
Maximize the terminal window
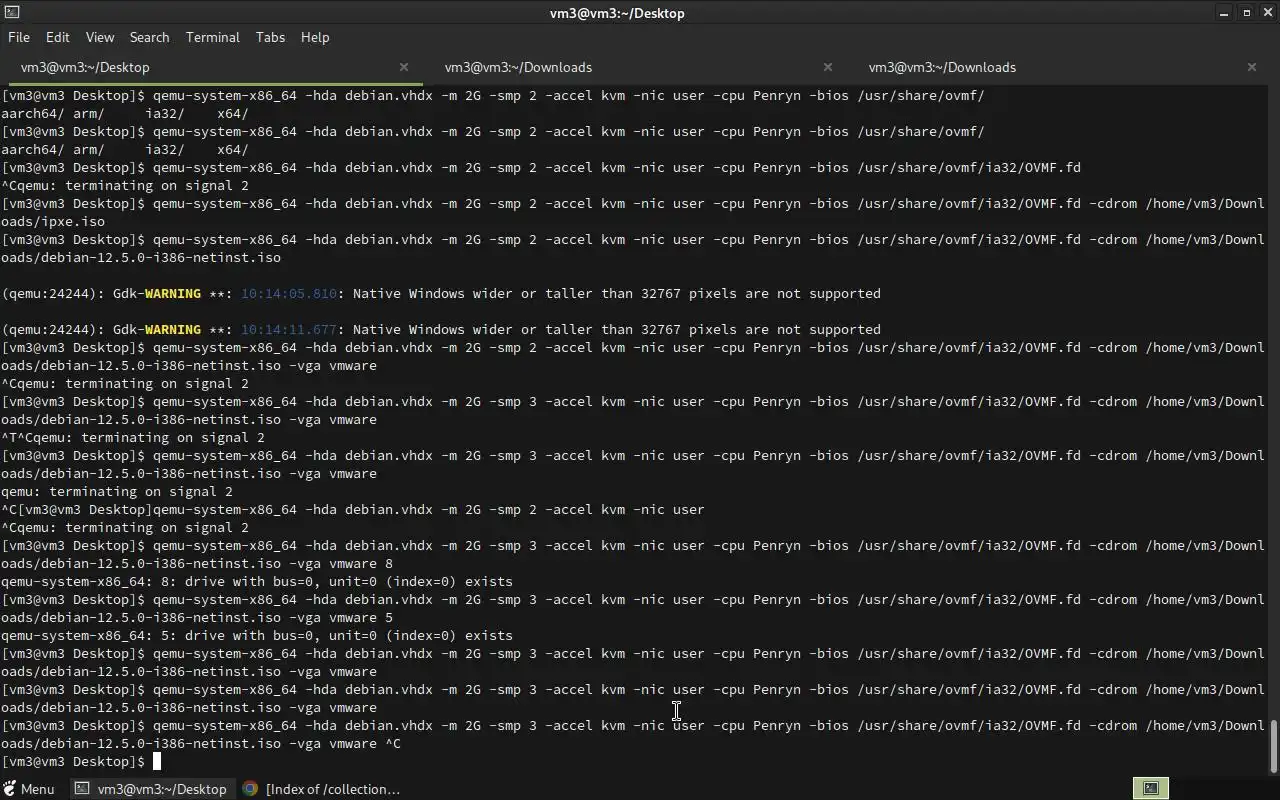1246,13
